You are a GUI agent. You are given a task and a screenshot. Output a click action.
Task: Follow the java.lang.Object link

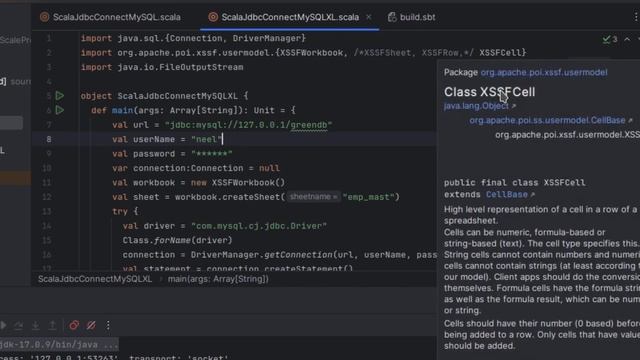tap(476, 106)
